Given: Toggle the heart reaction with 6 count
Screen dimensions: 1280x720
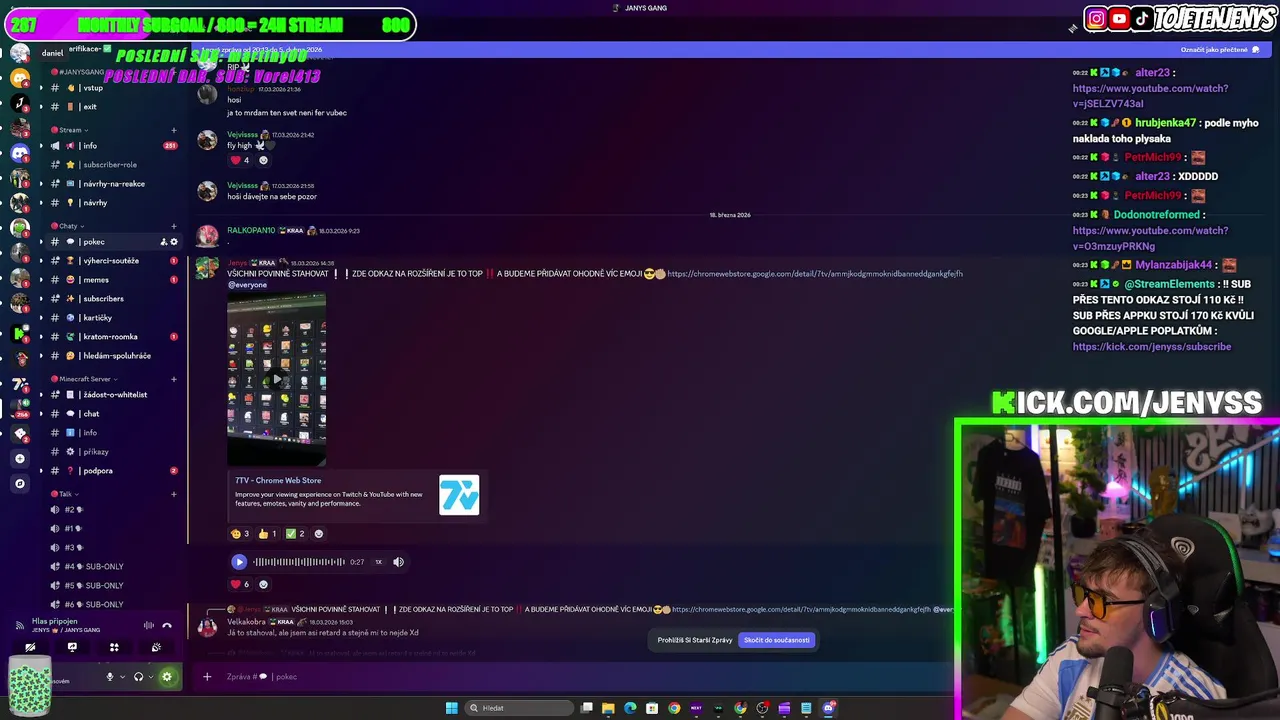Looking at the screenshot, I should 241,585.
